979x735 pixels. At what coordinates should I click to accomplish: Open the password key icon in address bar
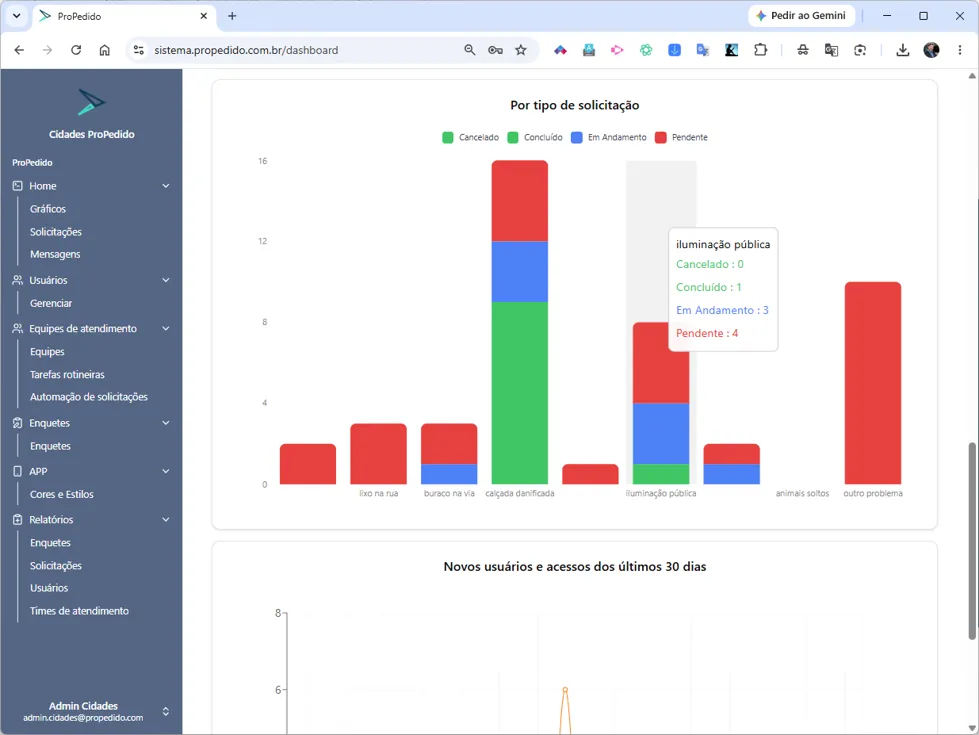(495, 50)
